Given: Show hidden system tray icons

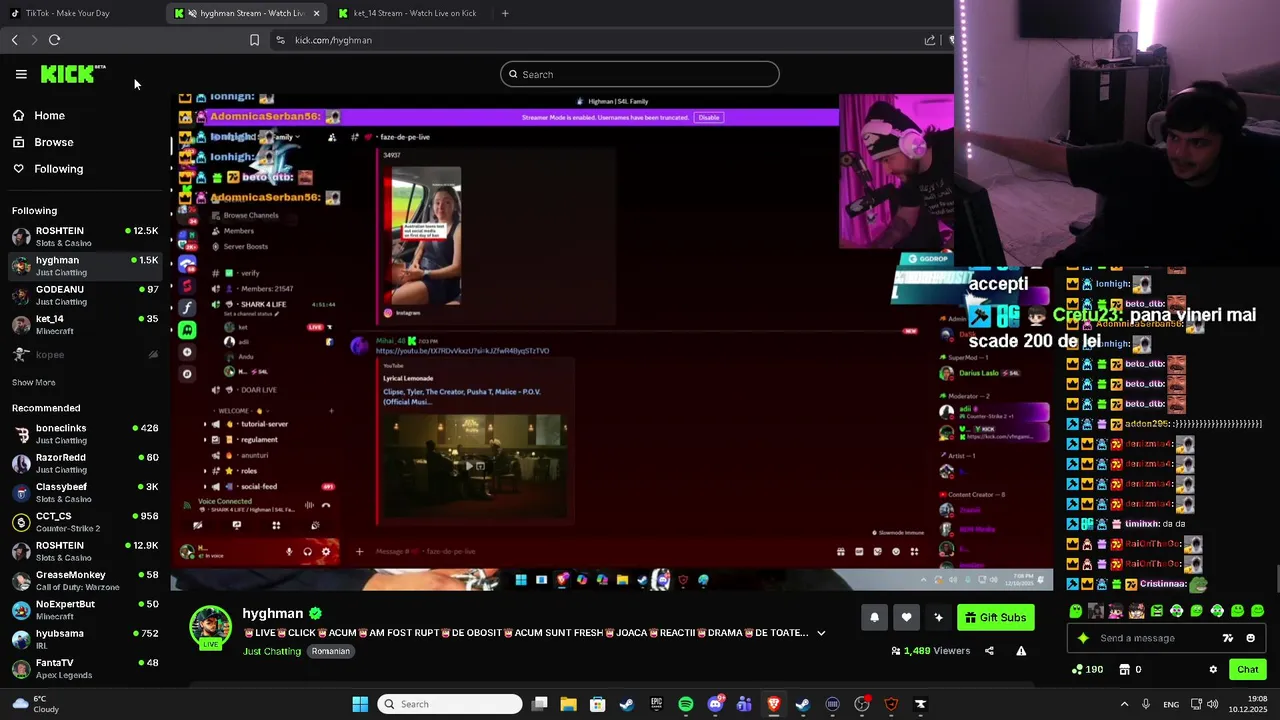Looking at the screenshot, I should 1124,704.
